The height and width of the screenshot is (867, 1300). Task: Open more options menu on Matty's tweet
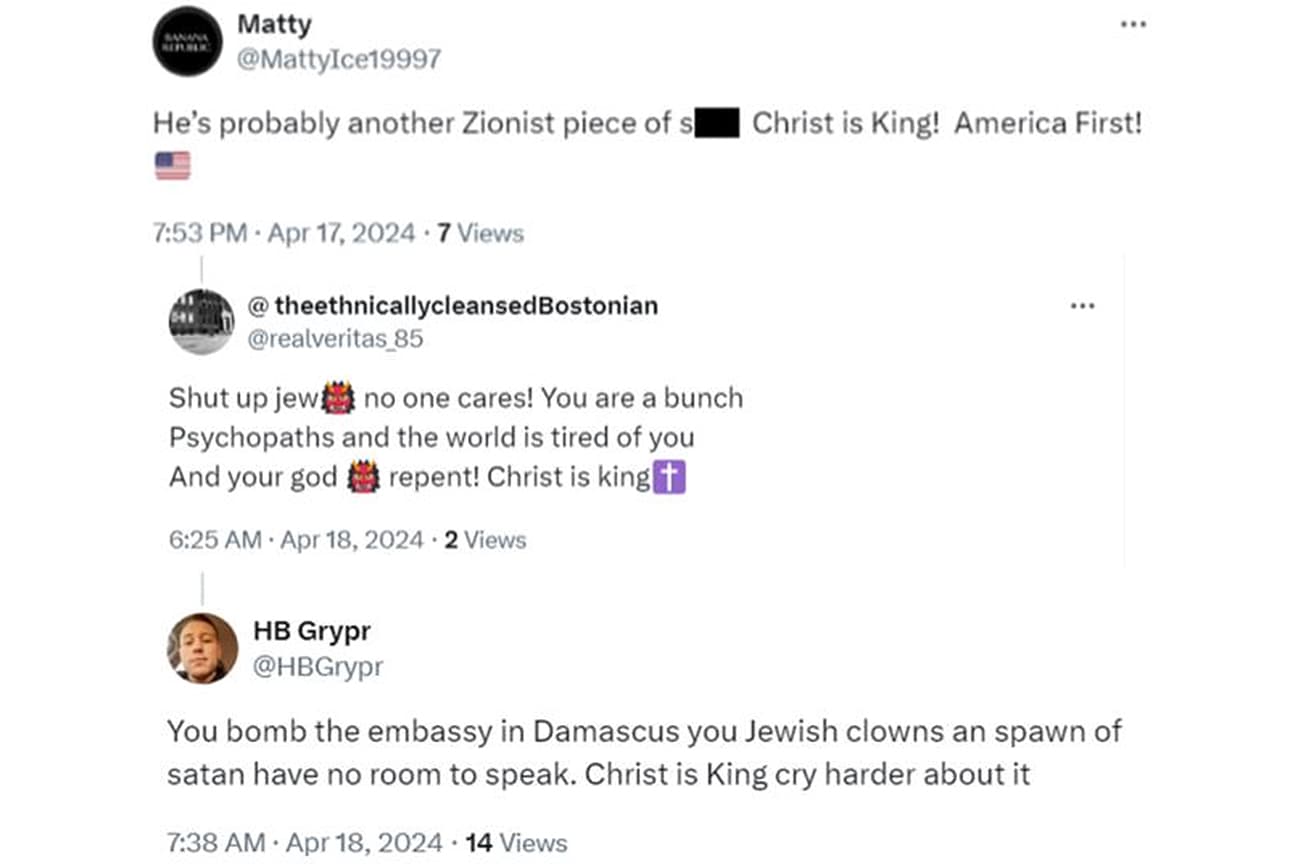point(1133,25)
